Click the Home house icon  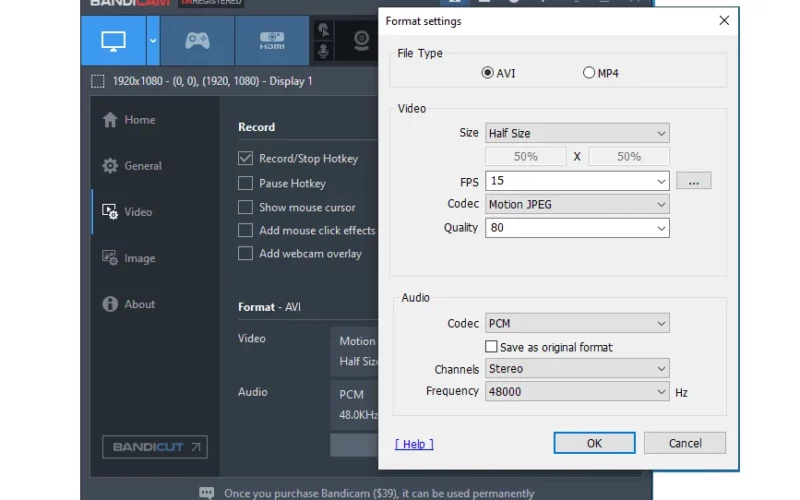[x=110, y=119]
